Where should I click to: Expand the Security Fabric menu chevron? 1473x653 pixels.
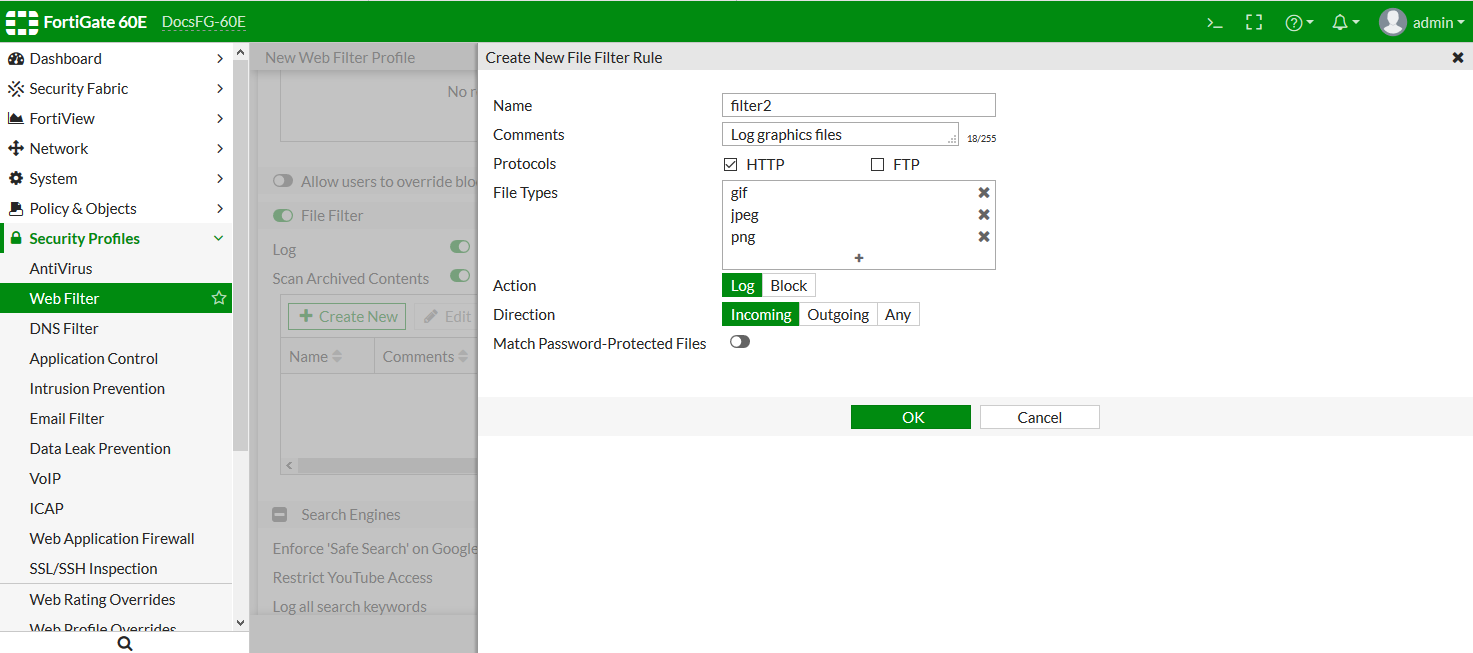(x=220, y=89)
